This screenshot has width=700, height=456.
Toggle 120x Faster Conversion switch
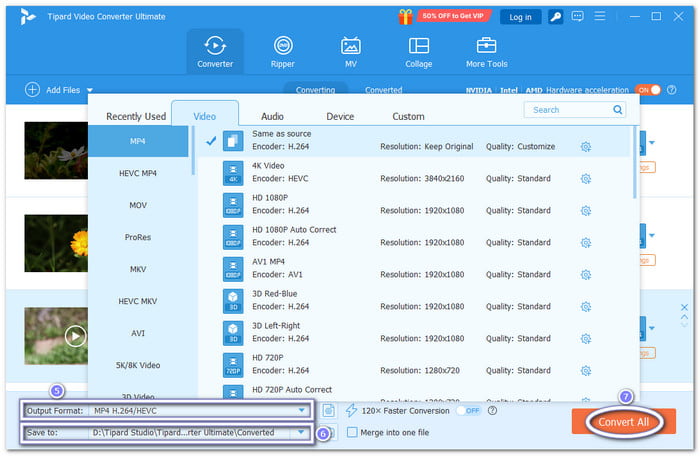[469, 410]
